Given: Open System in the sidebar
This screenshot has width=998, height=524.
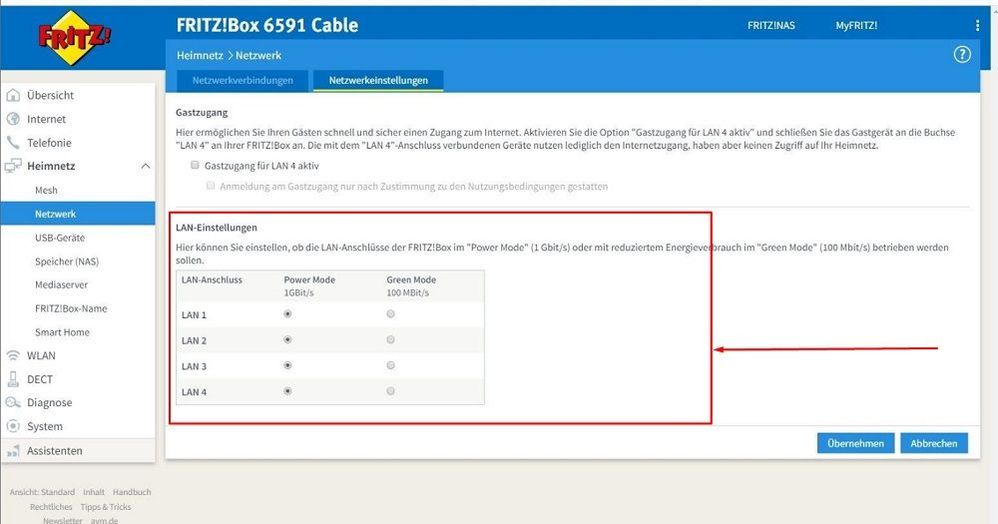Looking at the screenshot, I should 45,426.
